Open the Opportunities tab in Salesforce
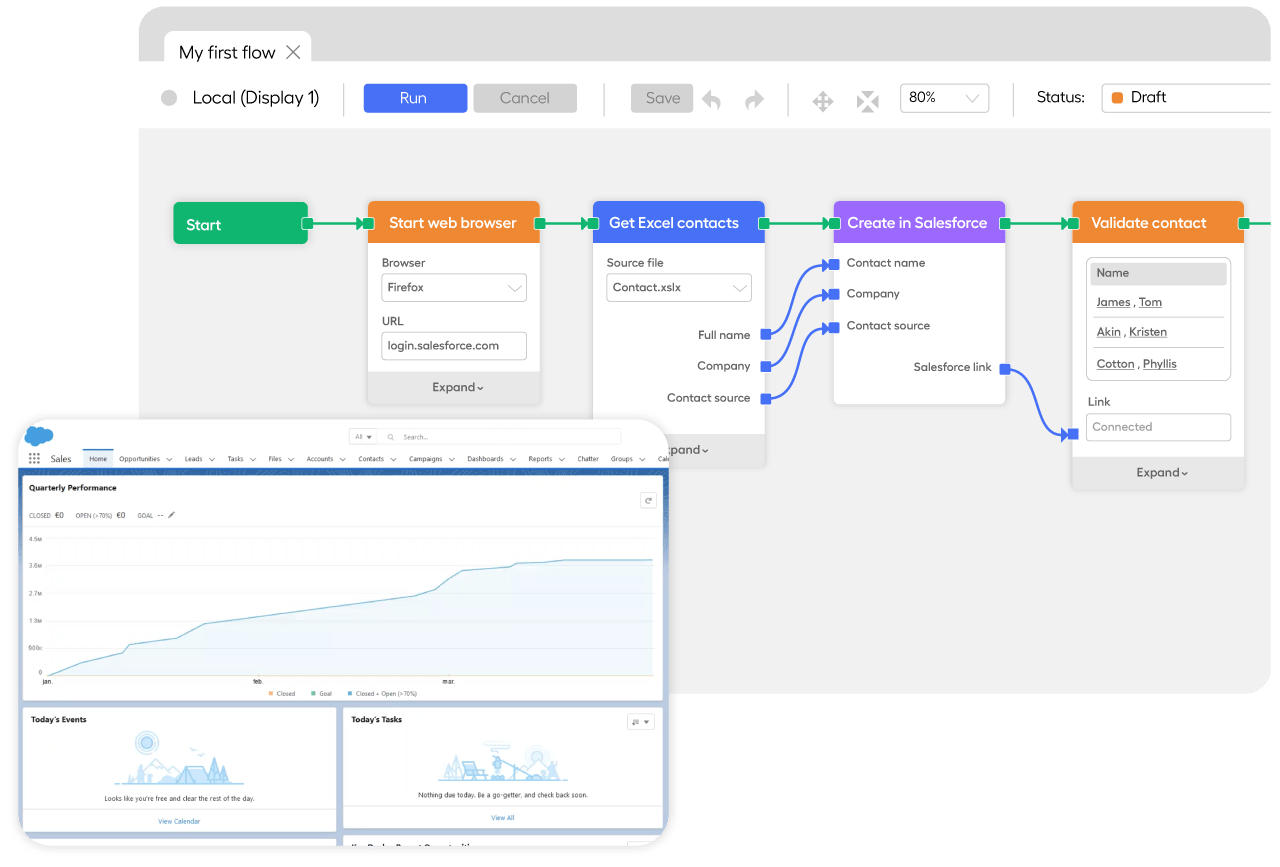The height and width of the screenshot is (867, 1280). [139, 459]
